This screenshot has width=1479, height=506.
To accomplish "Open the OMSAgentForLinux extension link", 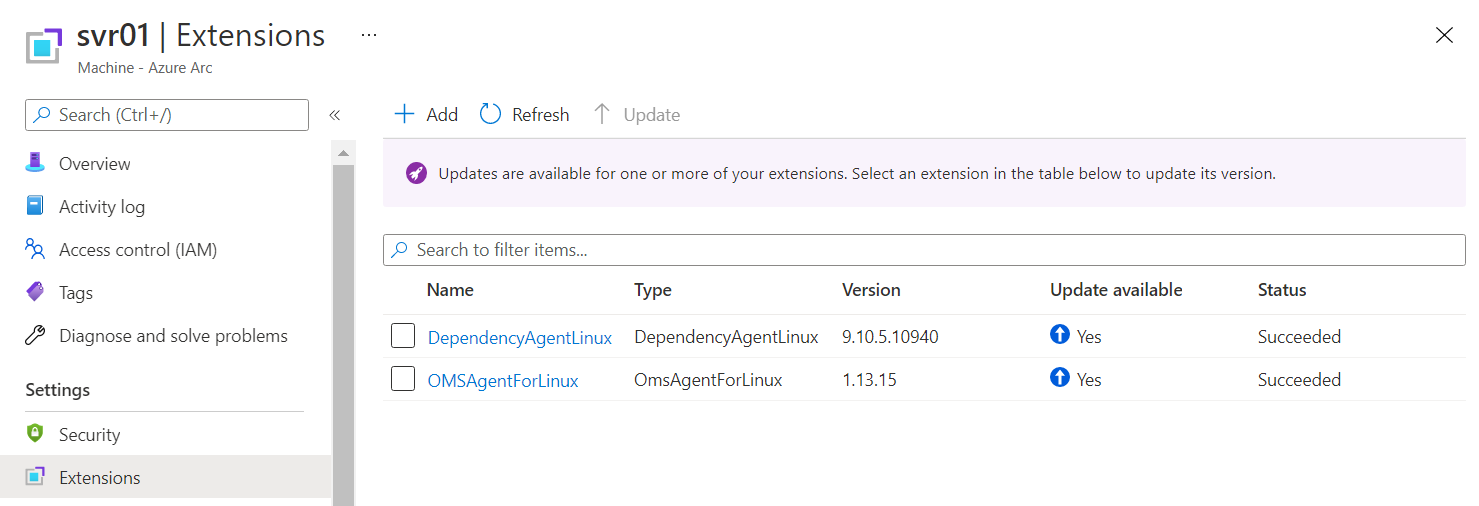I will 502,380.
